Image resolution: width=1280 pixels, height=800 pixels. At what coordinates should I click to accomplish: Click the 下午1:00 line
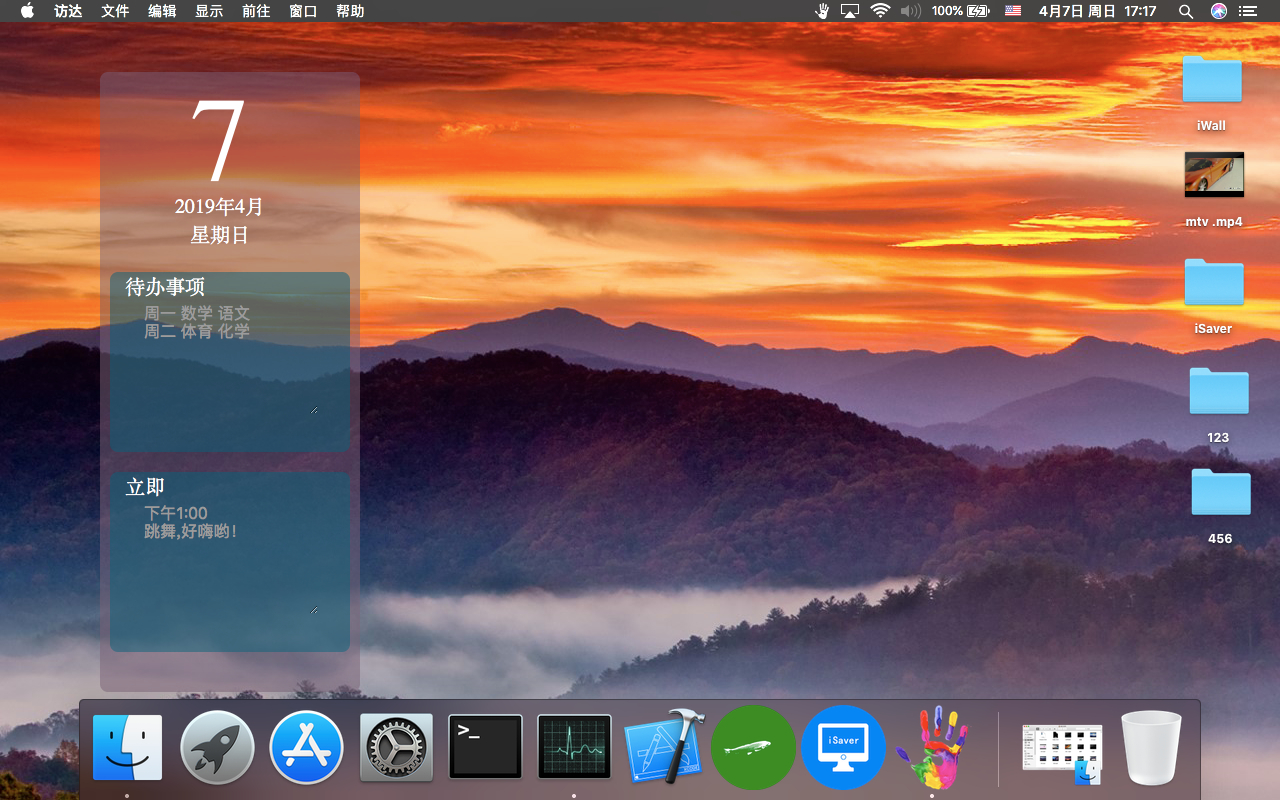(x=176, y=514)
